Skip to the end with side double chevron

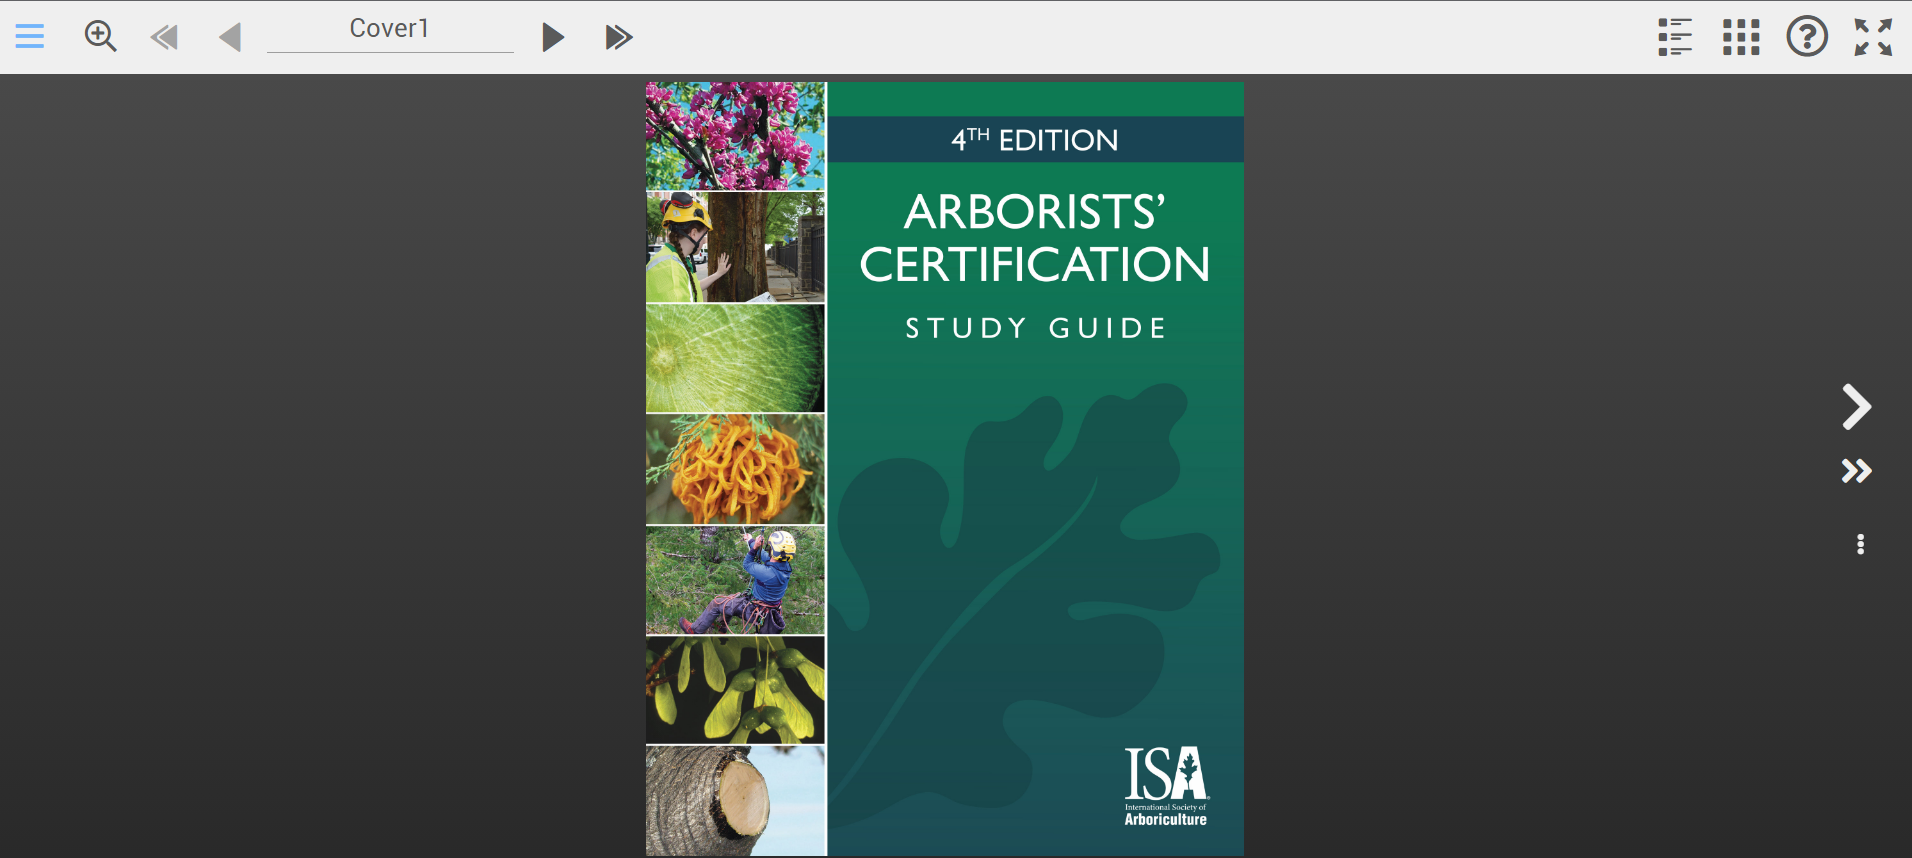1857,471
